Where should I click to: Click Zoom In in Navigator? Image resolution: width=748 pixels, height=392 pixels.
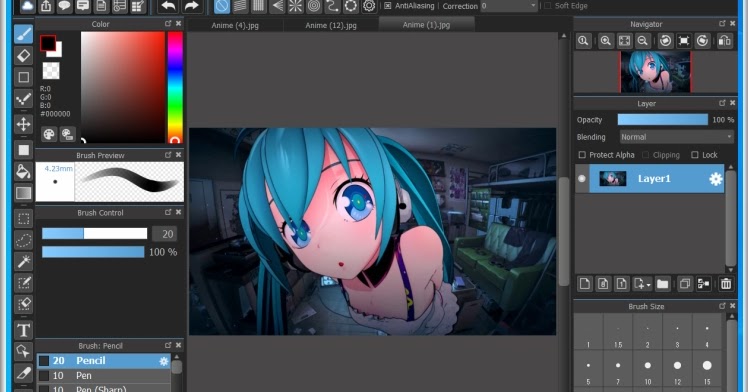click(x=605, y=41)
